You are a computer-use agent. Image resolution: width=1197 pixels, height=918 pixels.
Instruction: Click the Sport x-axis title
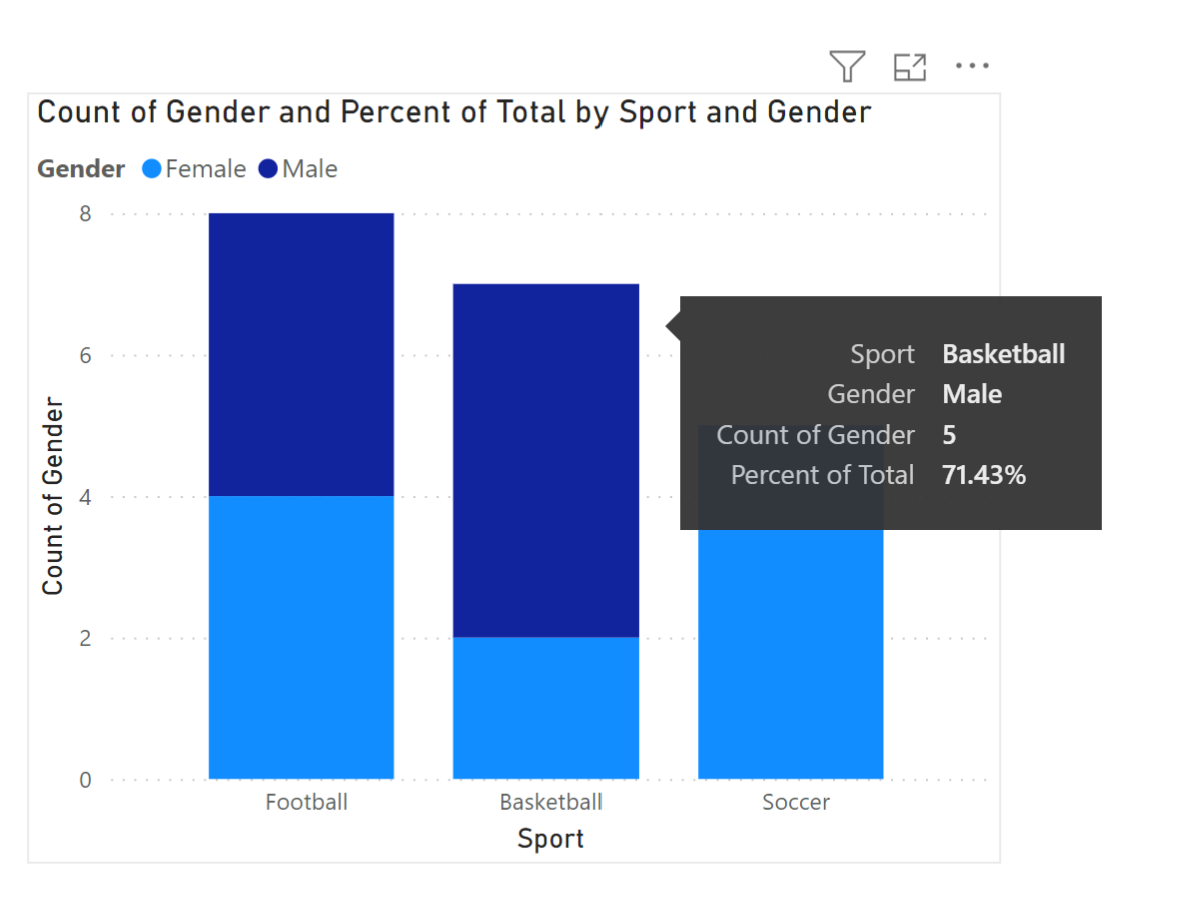(550, 838)
